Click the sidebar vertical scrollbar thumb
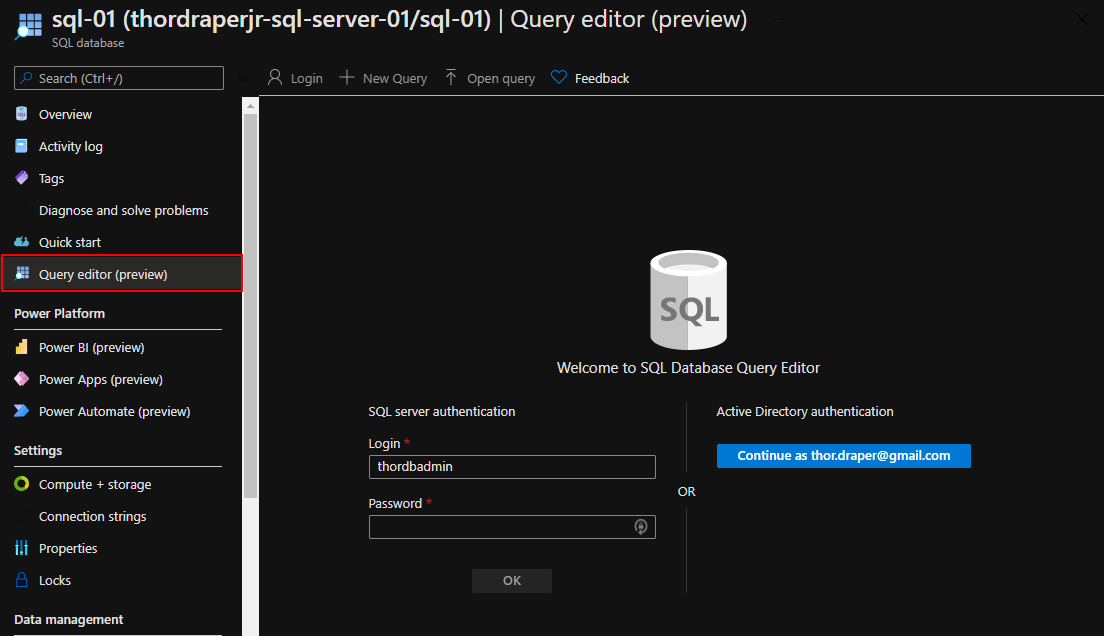This screenshot has width=1104, height=636. pyautogui.click(x=251, y=306)
